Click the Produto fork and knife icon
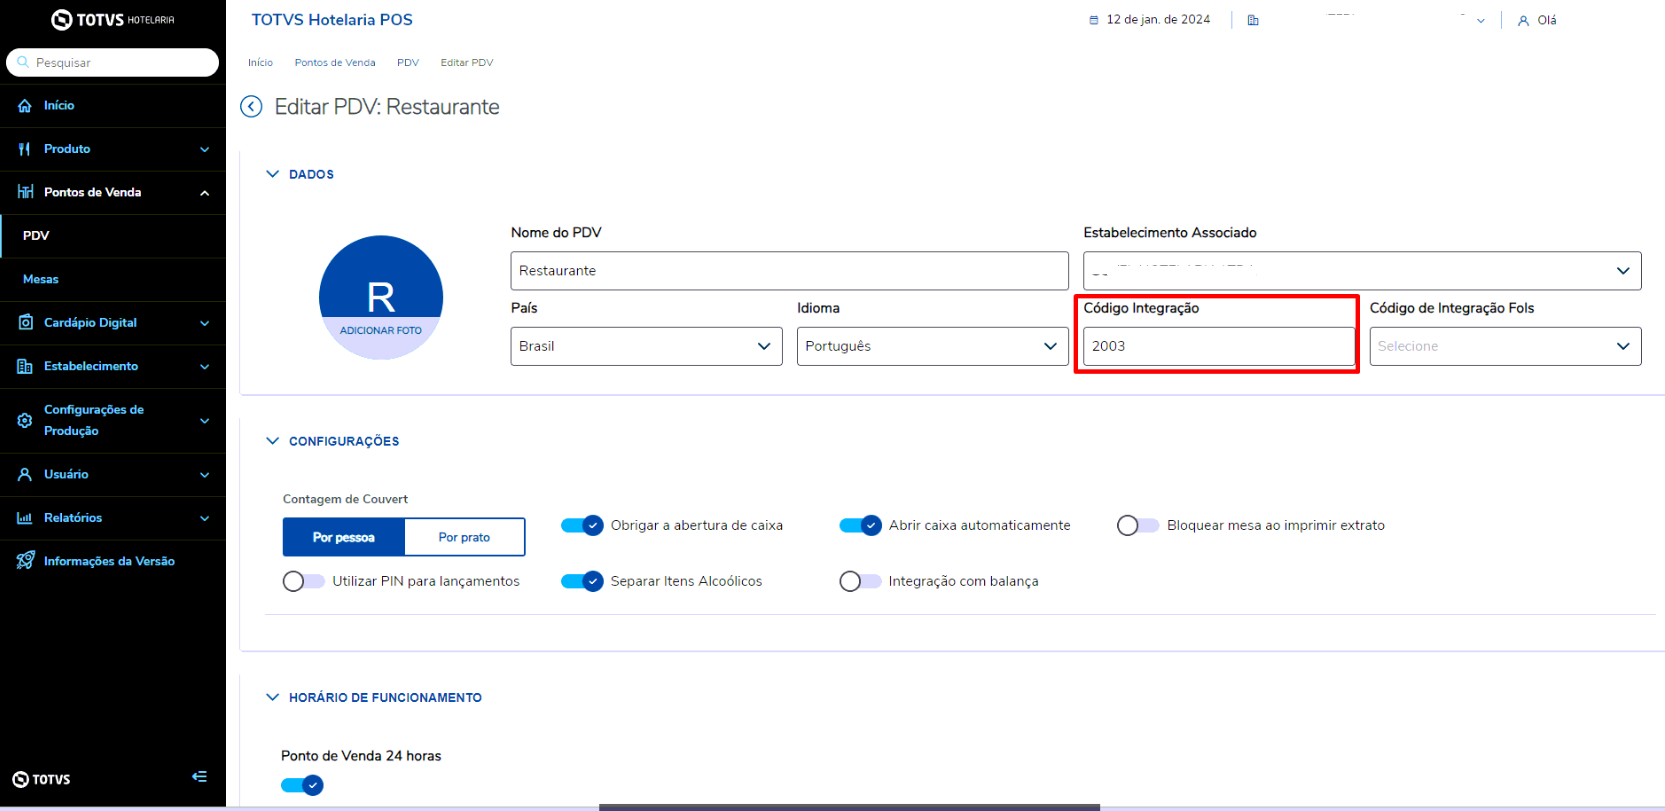This screenshot has width=1665, height=811. (25, 149)
